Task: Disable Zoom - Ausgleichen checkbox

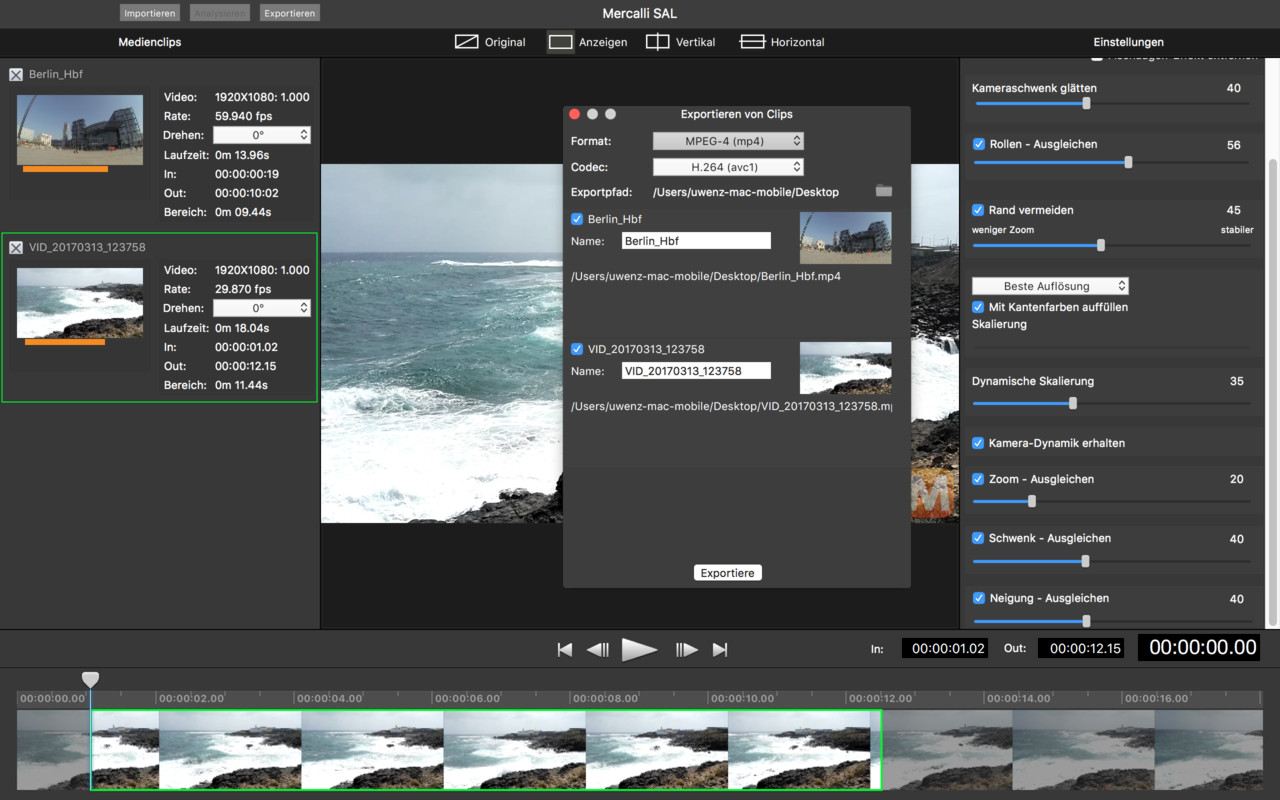Action: click(979, 479)
